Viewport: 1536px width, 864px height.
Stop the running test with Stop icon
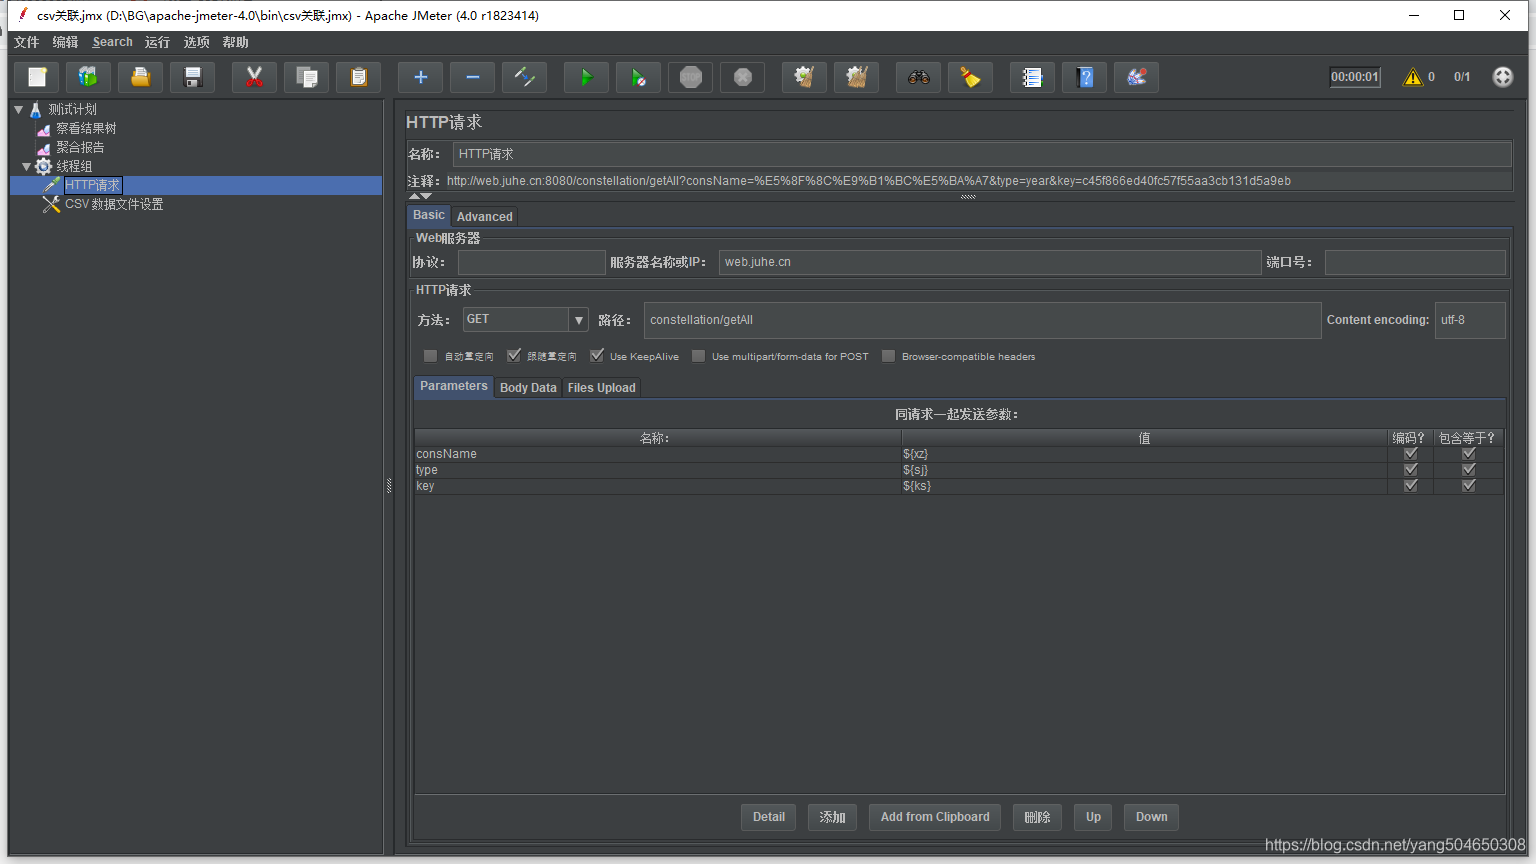tap(691, 77)
